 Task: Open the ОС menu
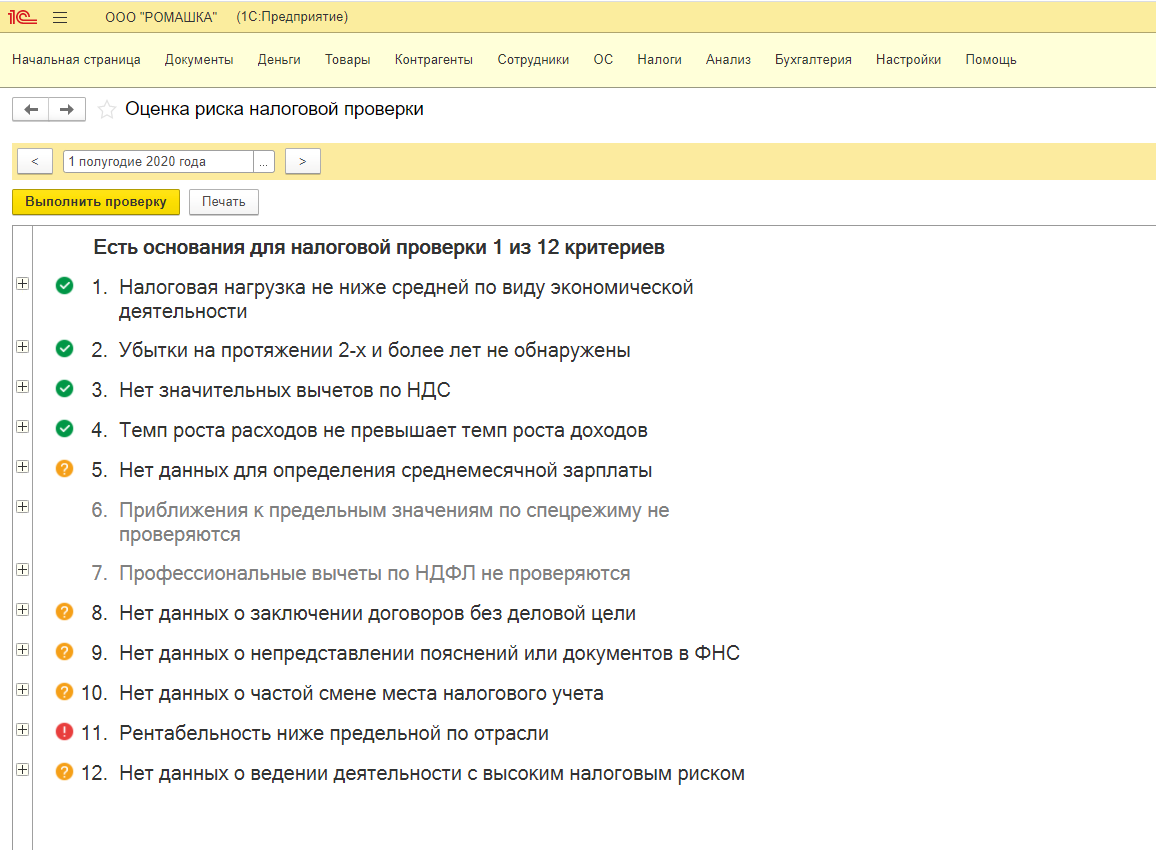pos(603,60)
